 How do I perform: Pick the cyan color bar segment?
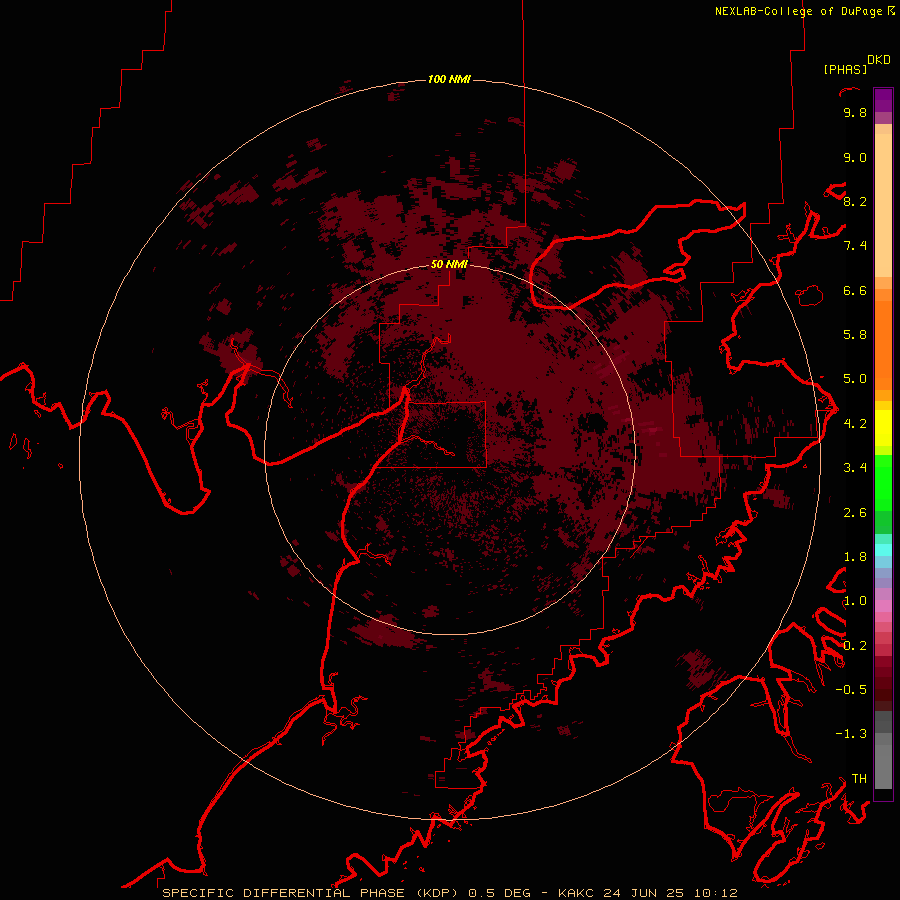pos(883,550)
